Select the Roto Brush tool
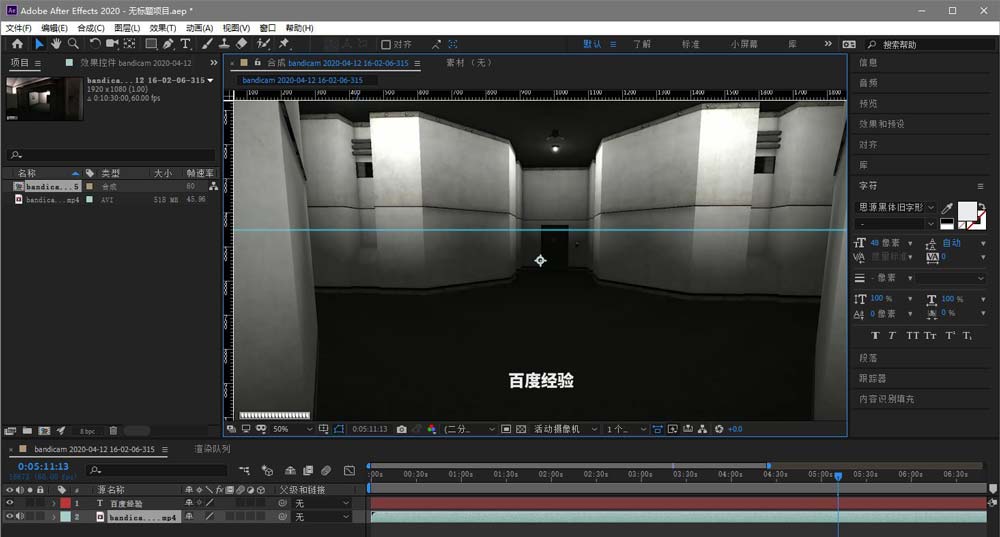Image resolution: width=1000 pixels, height=537 pixels. [x=263, y=43]
